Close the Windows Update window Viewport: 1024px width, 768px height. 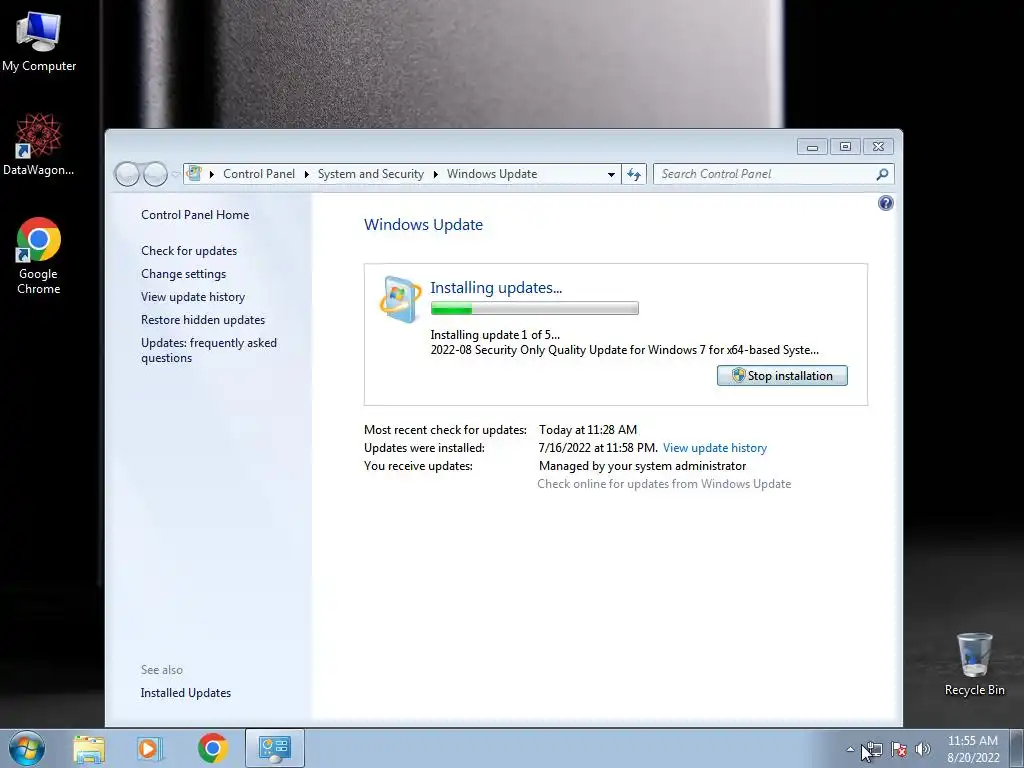click(x=878, y=147)
